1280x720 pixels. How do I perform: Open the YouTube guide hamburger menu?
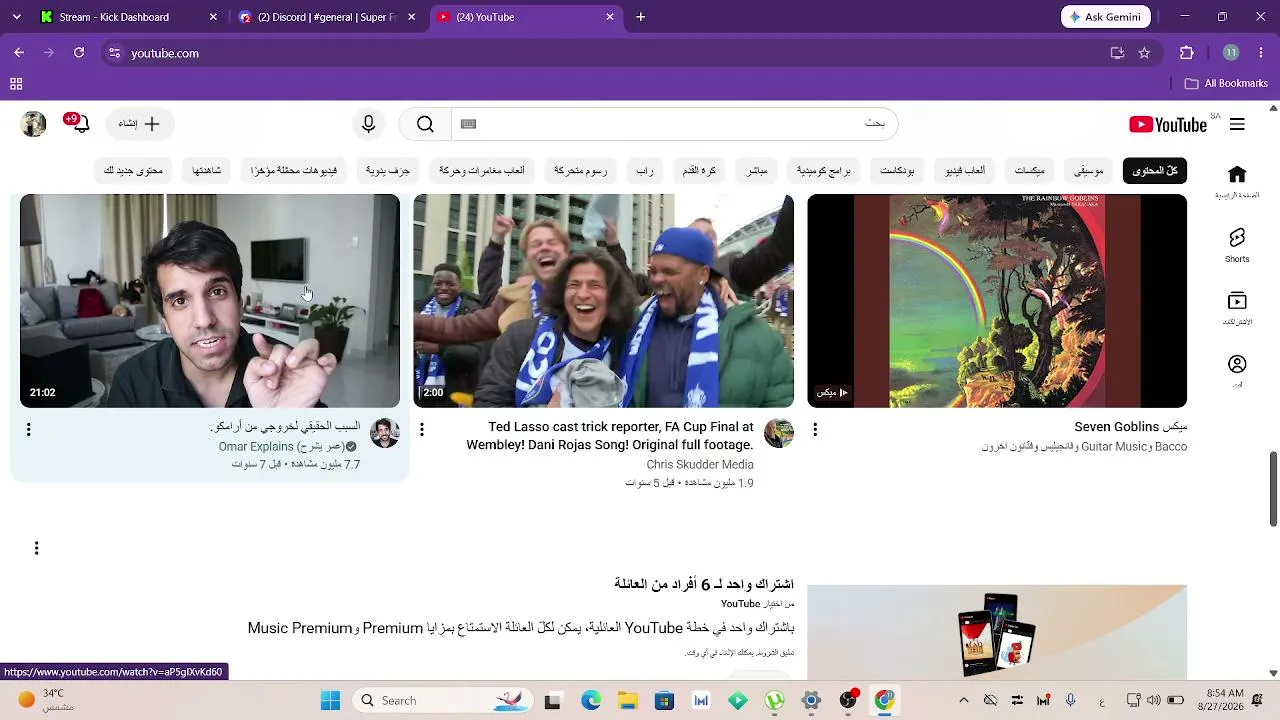(x=1237, y=124)
